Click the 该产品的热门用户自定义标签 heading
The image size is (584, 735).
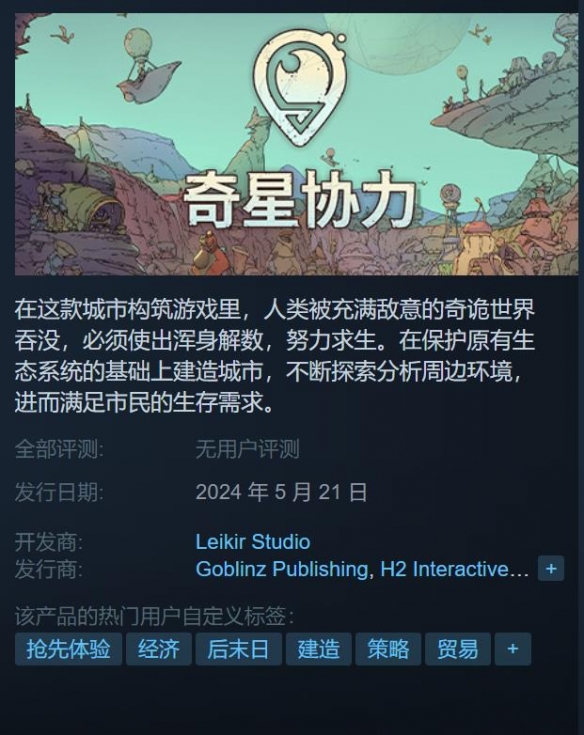point(154,616)
